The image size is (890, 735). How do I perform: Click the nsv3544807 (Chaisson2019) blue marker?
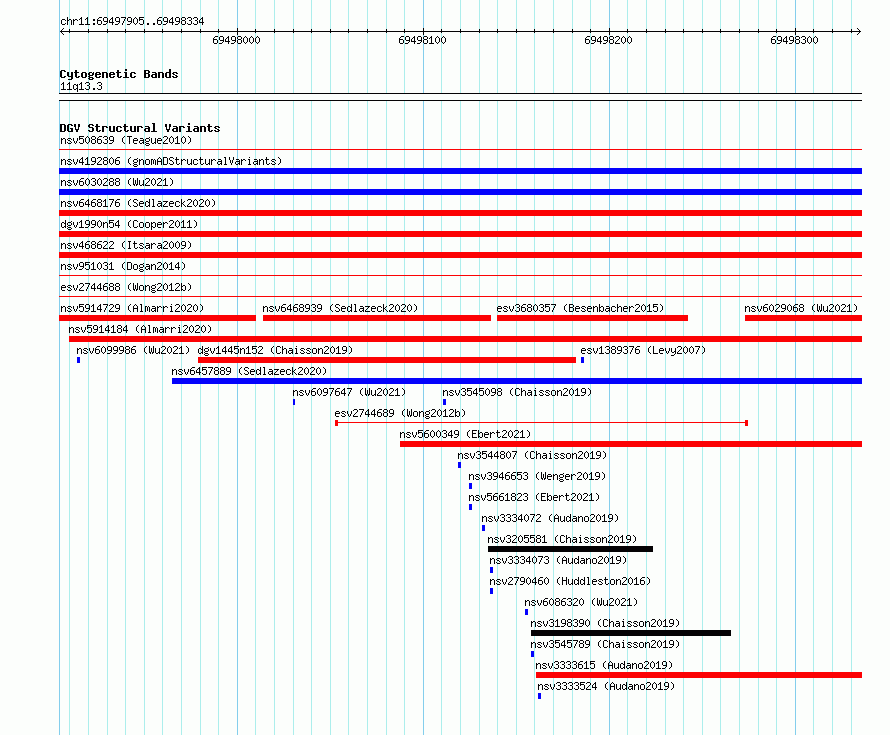(x=460, y=465)
